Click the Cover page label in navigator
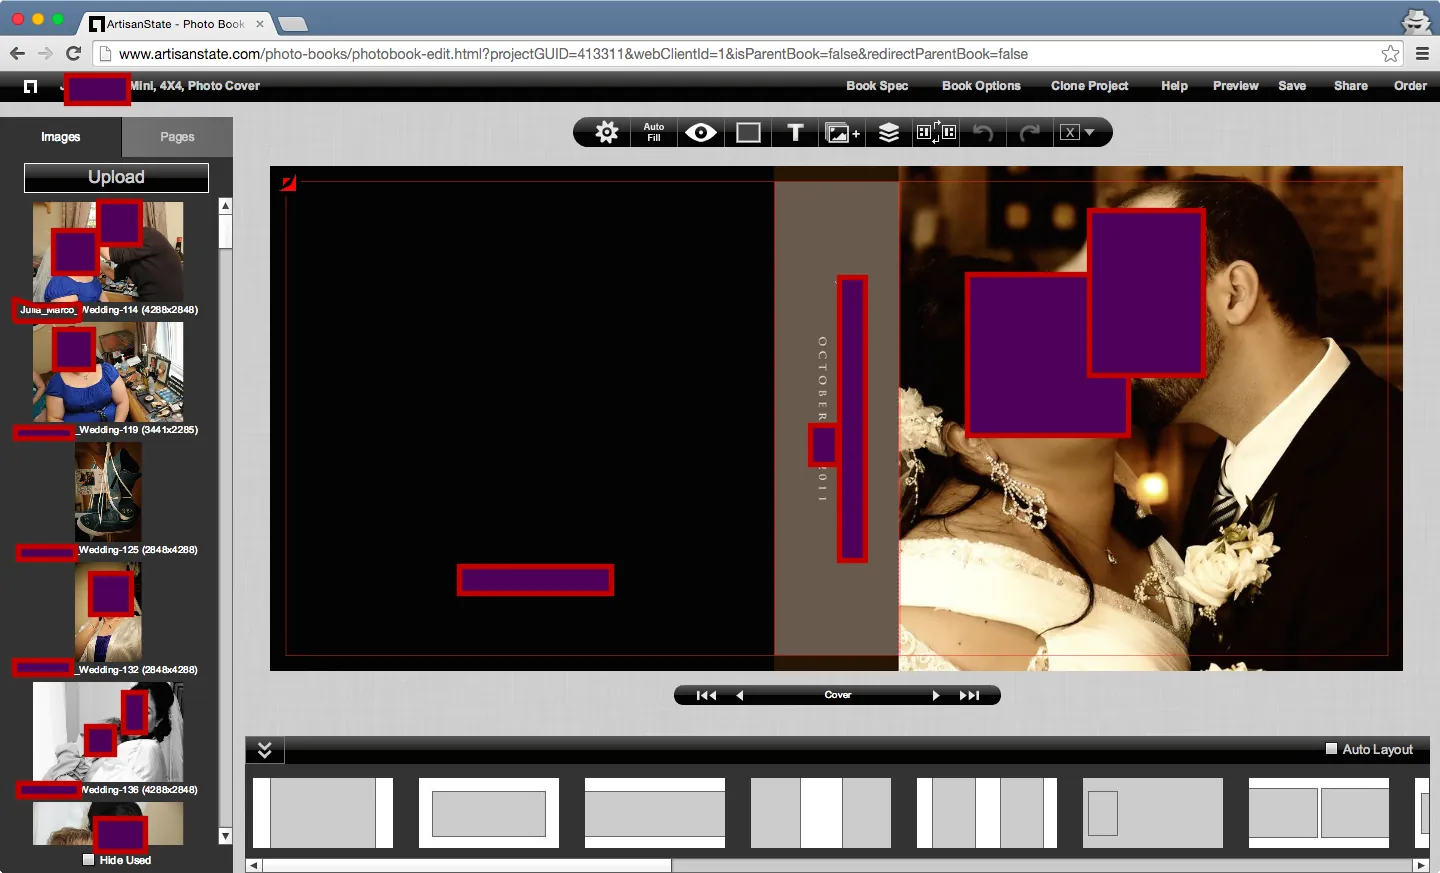This screenshot has height=873, width=1440. coord(838,695)
